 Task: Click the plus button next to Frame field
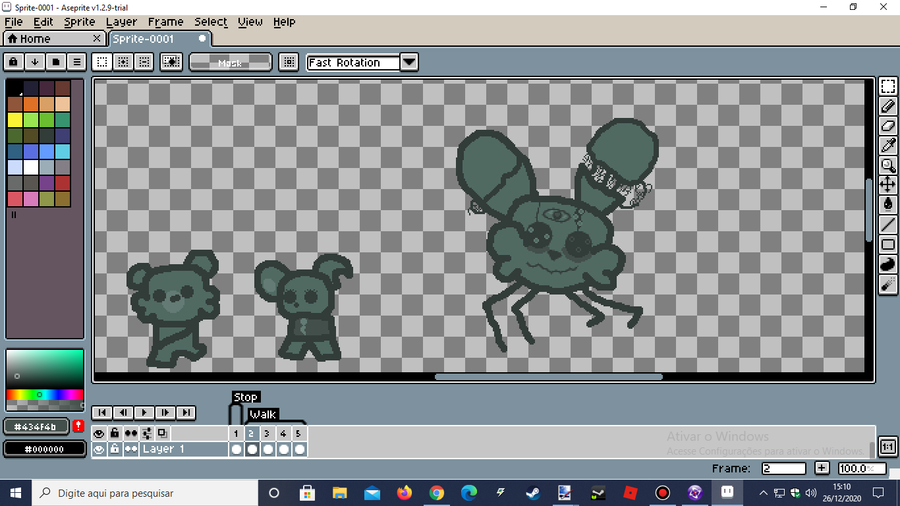(x=822, y=468)
